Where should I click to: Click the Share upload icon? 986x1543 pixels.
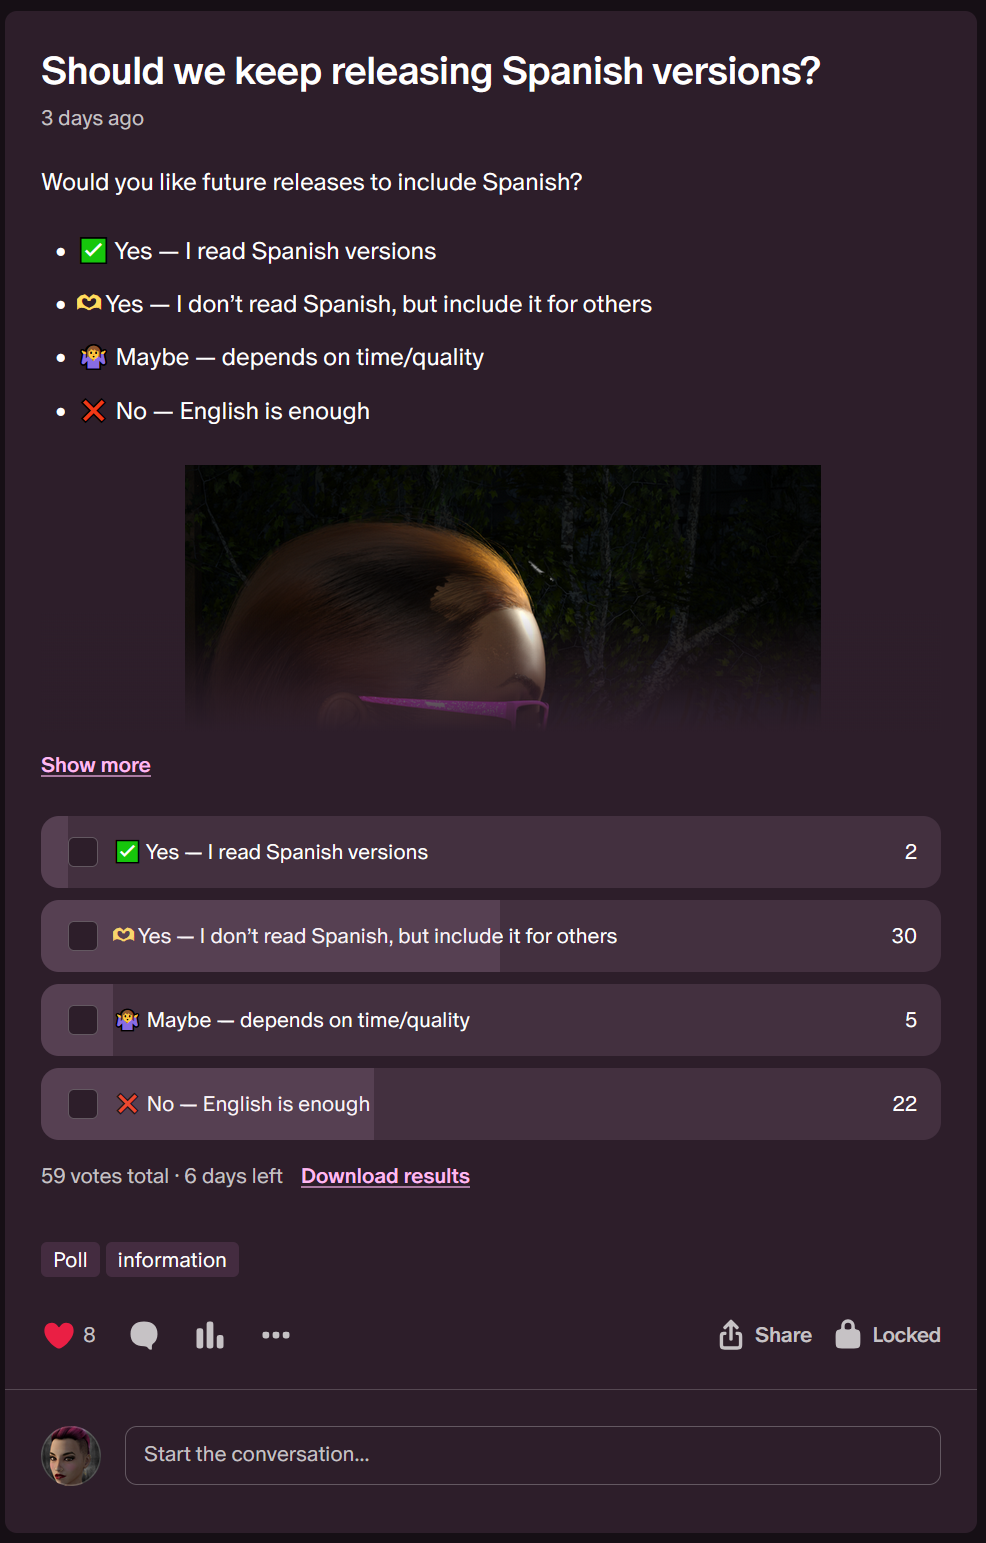click(731, 1335)
